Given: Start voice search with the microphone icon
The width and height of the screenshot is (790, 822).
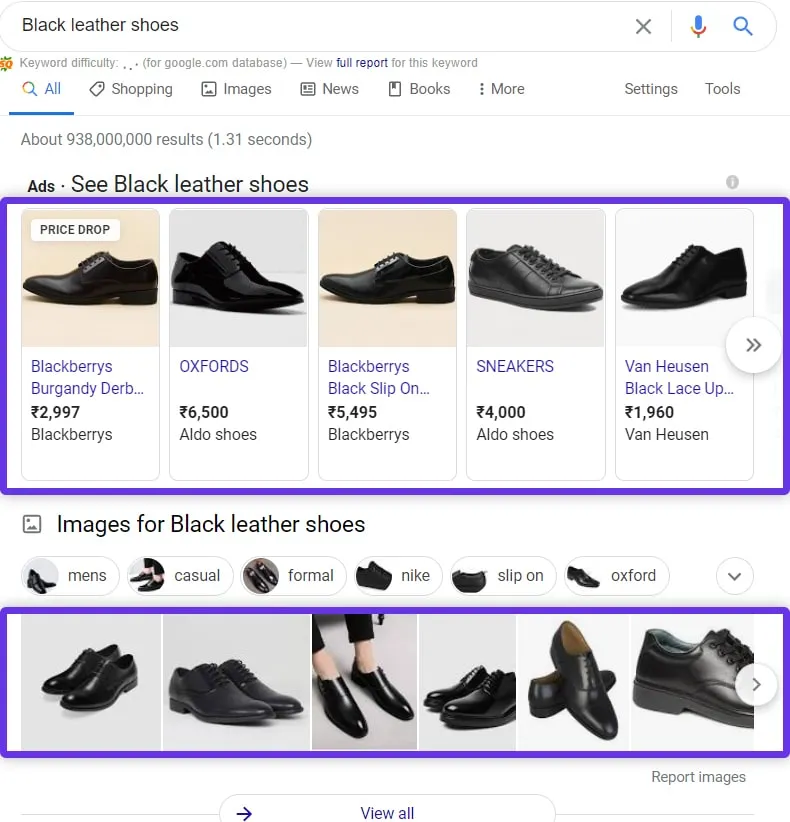Looking at the screenshot, I should click(698, 26).
